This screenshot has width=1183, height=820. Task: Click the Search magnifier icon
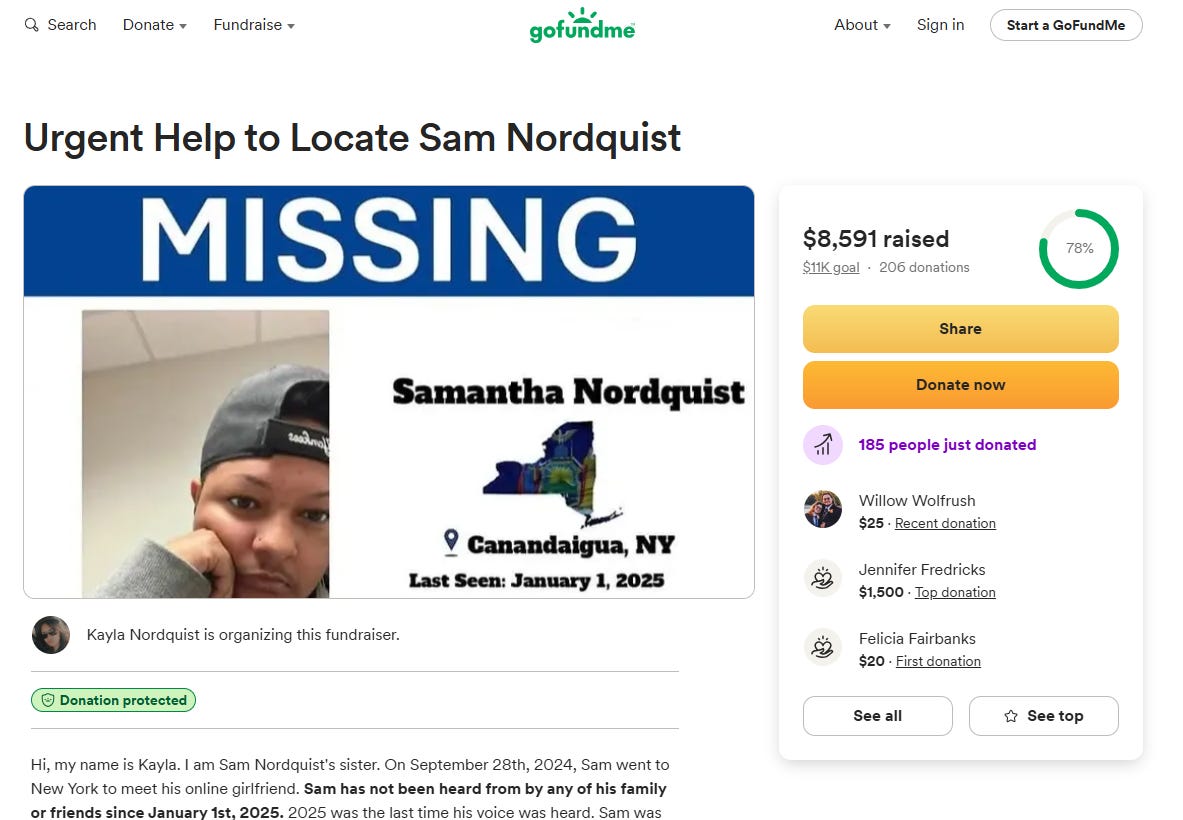pyautogui.click(x=31, y=25)
